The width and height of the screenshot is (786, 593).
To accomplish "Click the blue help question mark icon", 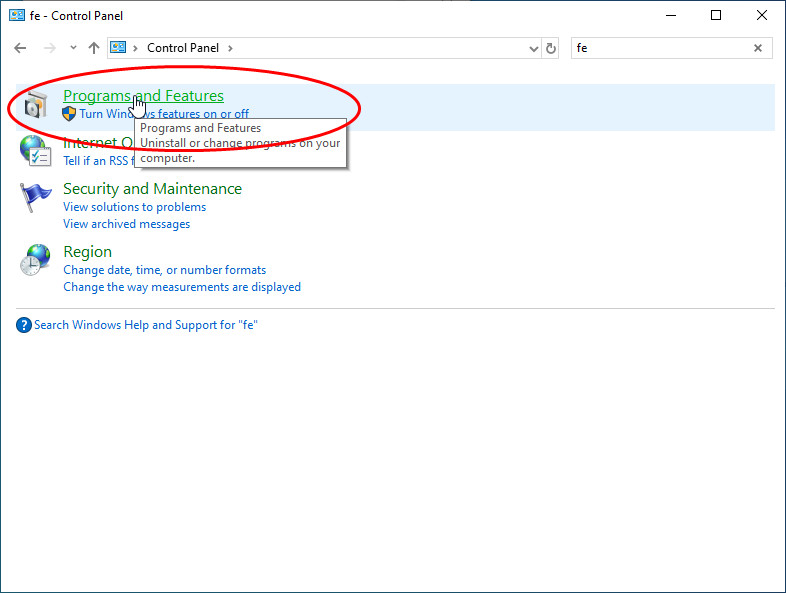I will pyautogui.click(x=24, y=325).
